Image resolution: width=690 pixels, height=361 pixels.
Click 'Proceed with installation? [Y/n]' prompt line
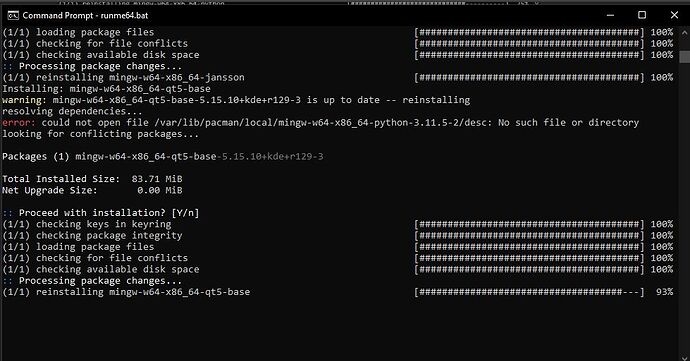click(x=101, y=213)
